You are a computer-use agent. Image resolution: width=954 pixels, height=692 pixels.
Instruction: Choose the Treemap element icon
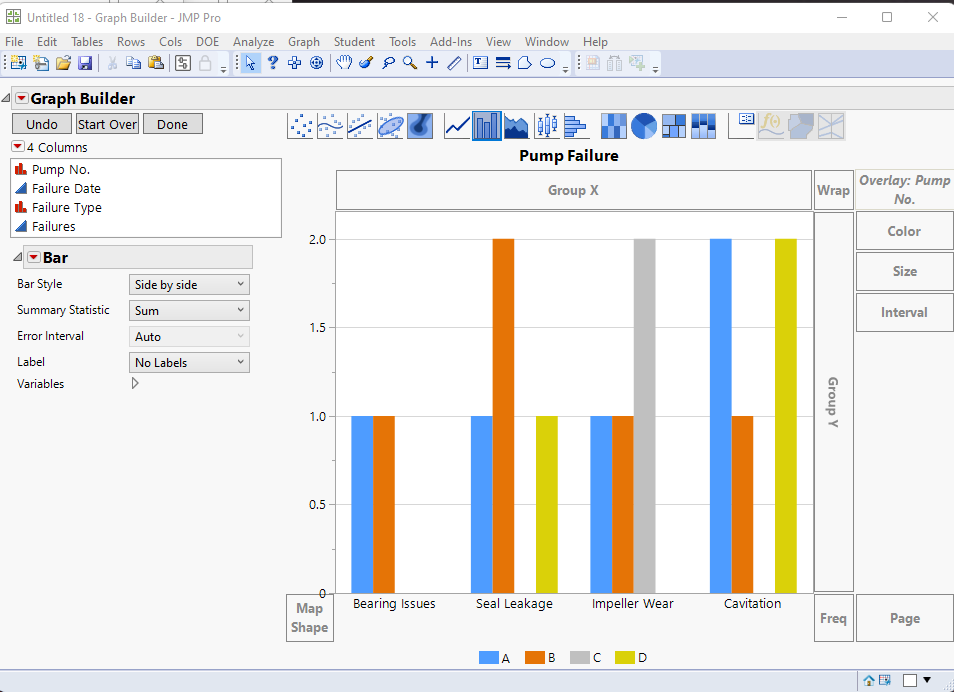674,126
